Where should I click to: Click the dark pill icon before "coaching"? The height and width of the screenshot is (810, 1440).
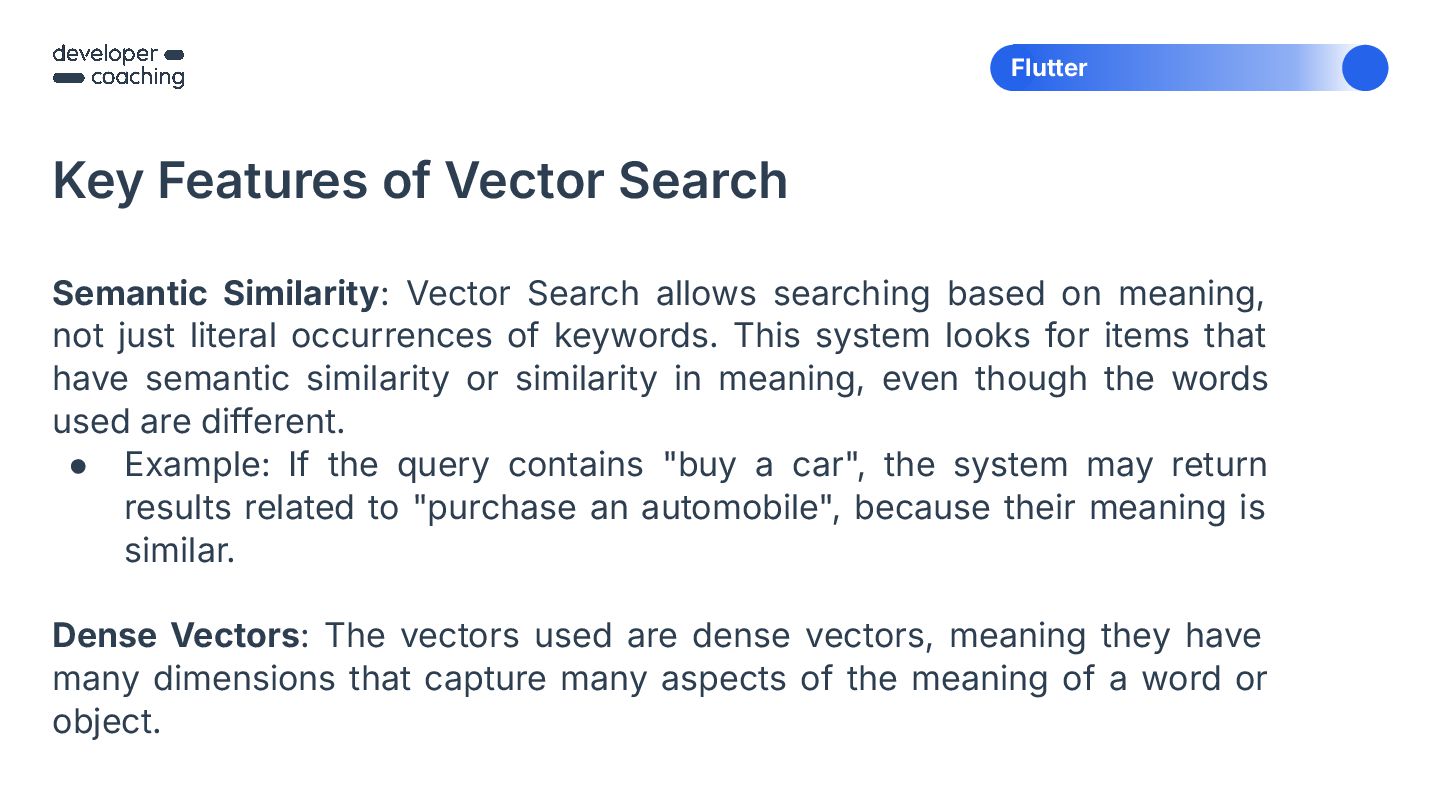(68, 78)
